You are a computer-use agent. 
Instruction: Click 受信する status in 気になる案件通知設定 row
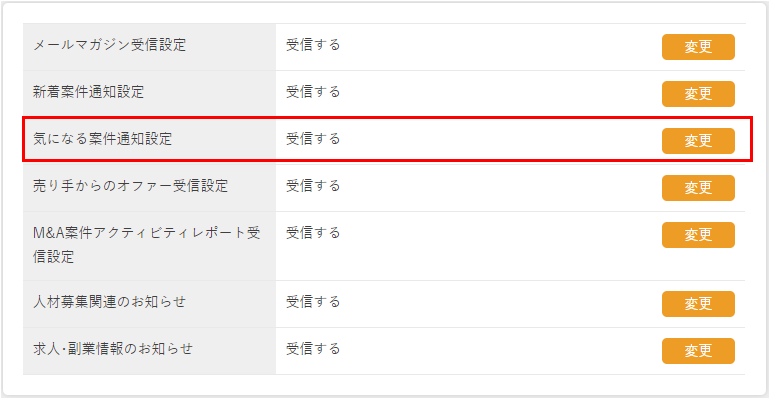(x=313, y=139)
